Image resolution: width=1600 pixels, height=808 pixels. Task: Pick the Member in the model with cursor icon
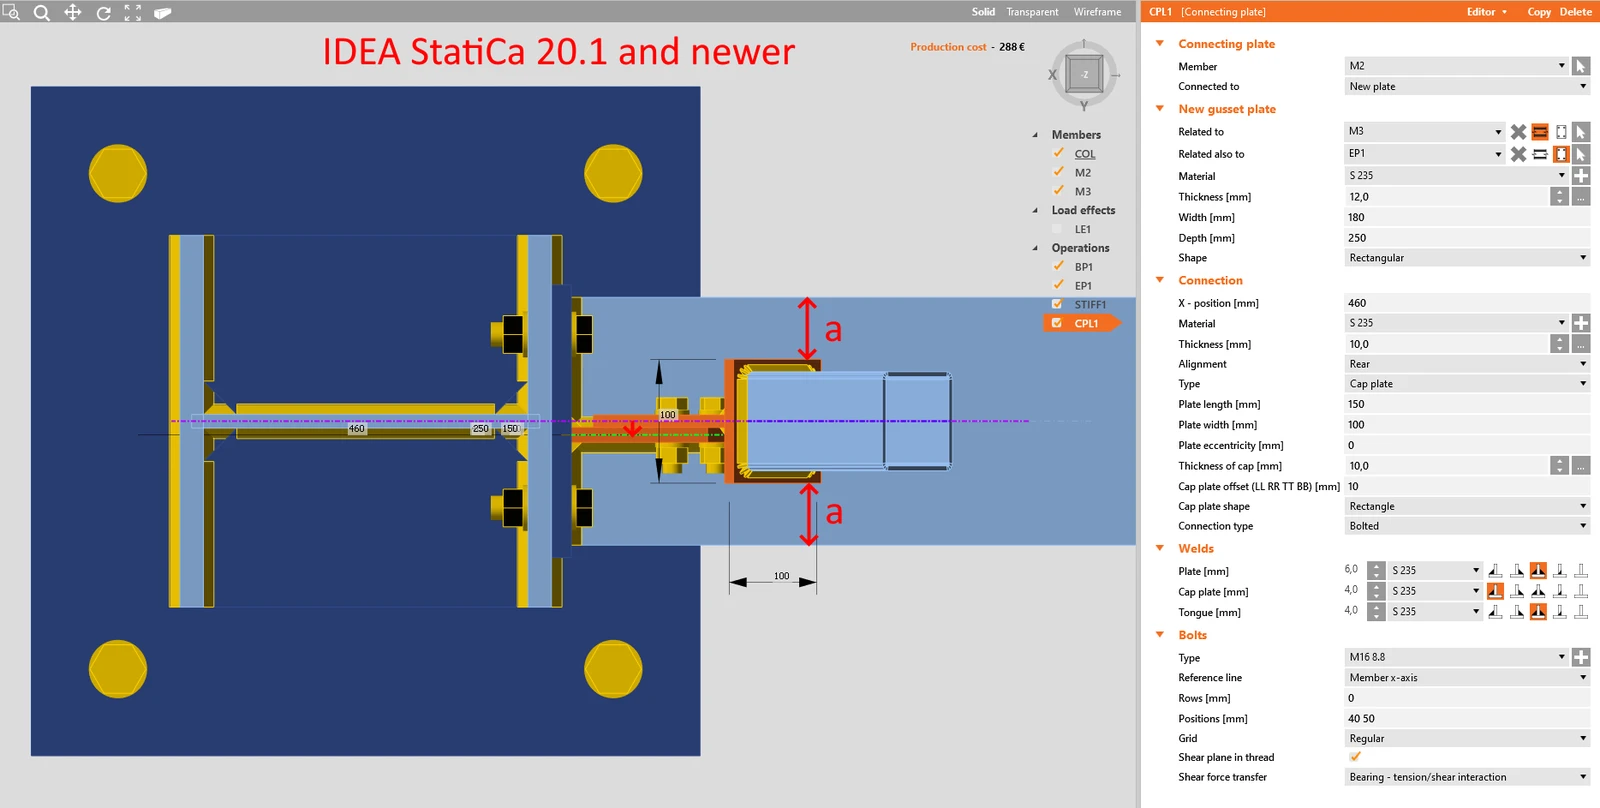pos(1581,66)
